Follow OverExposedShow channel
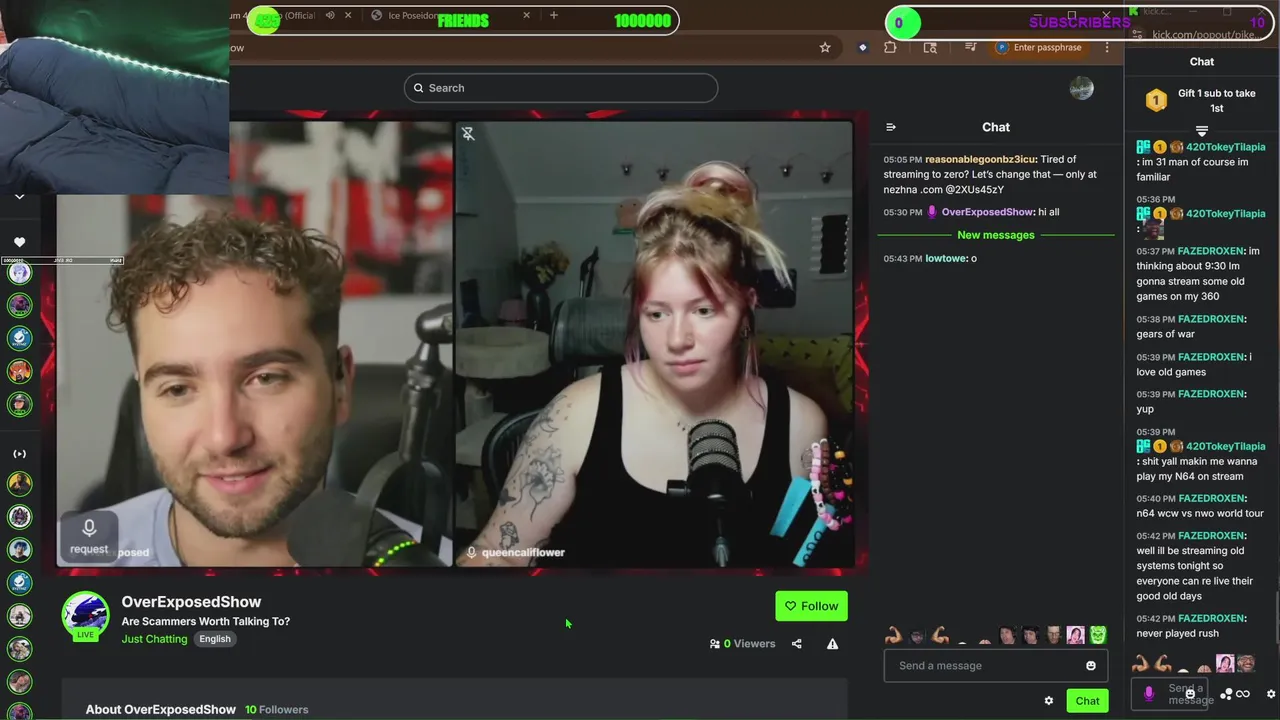Viewport: 1280px width, 720px height. 811,606
